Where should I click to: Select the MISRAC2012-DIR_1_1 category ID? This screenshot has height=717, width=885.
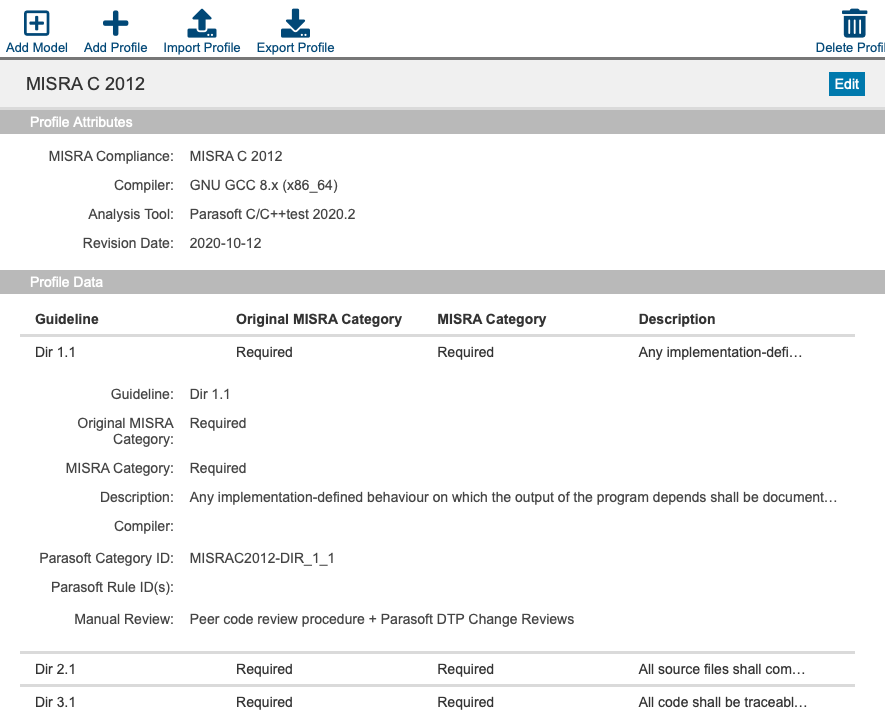[262, 558]
